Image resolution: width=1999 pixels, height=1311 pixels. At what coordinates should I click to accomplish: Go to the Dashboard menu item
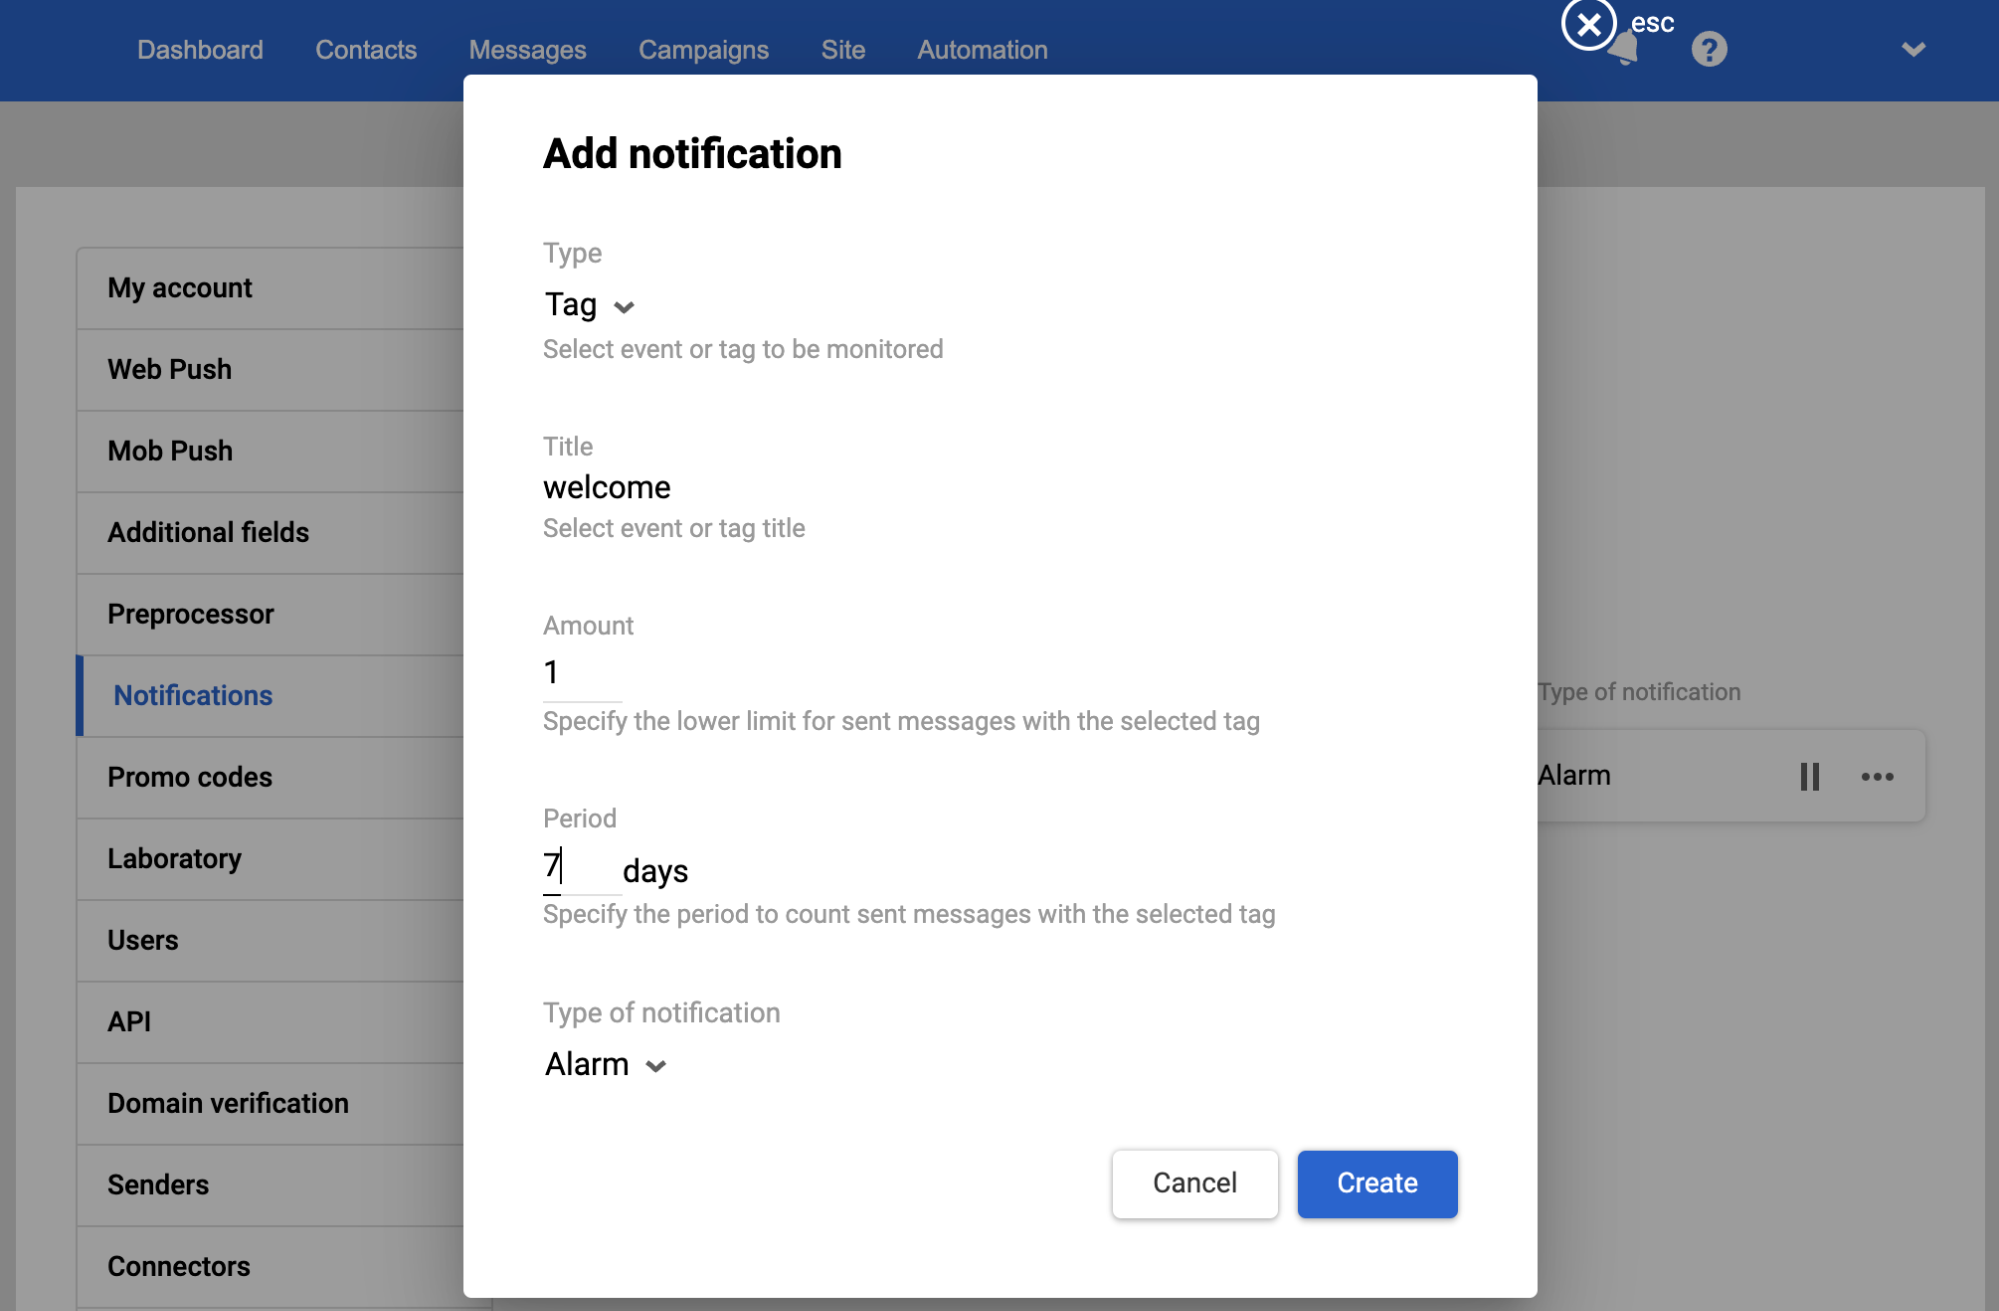[200, 50]
